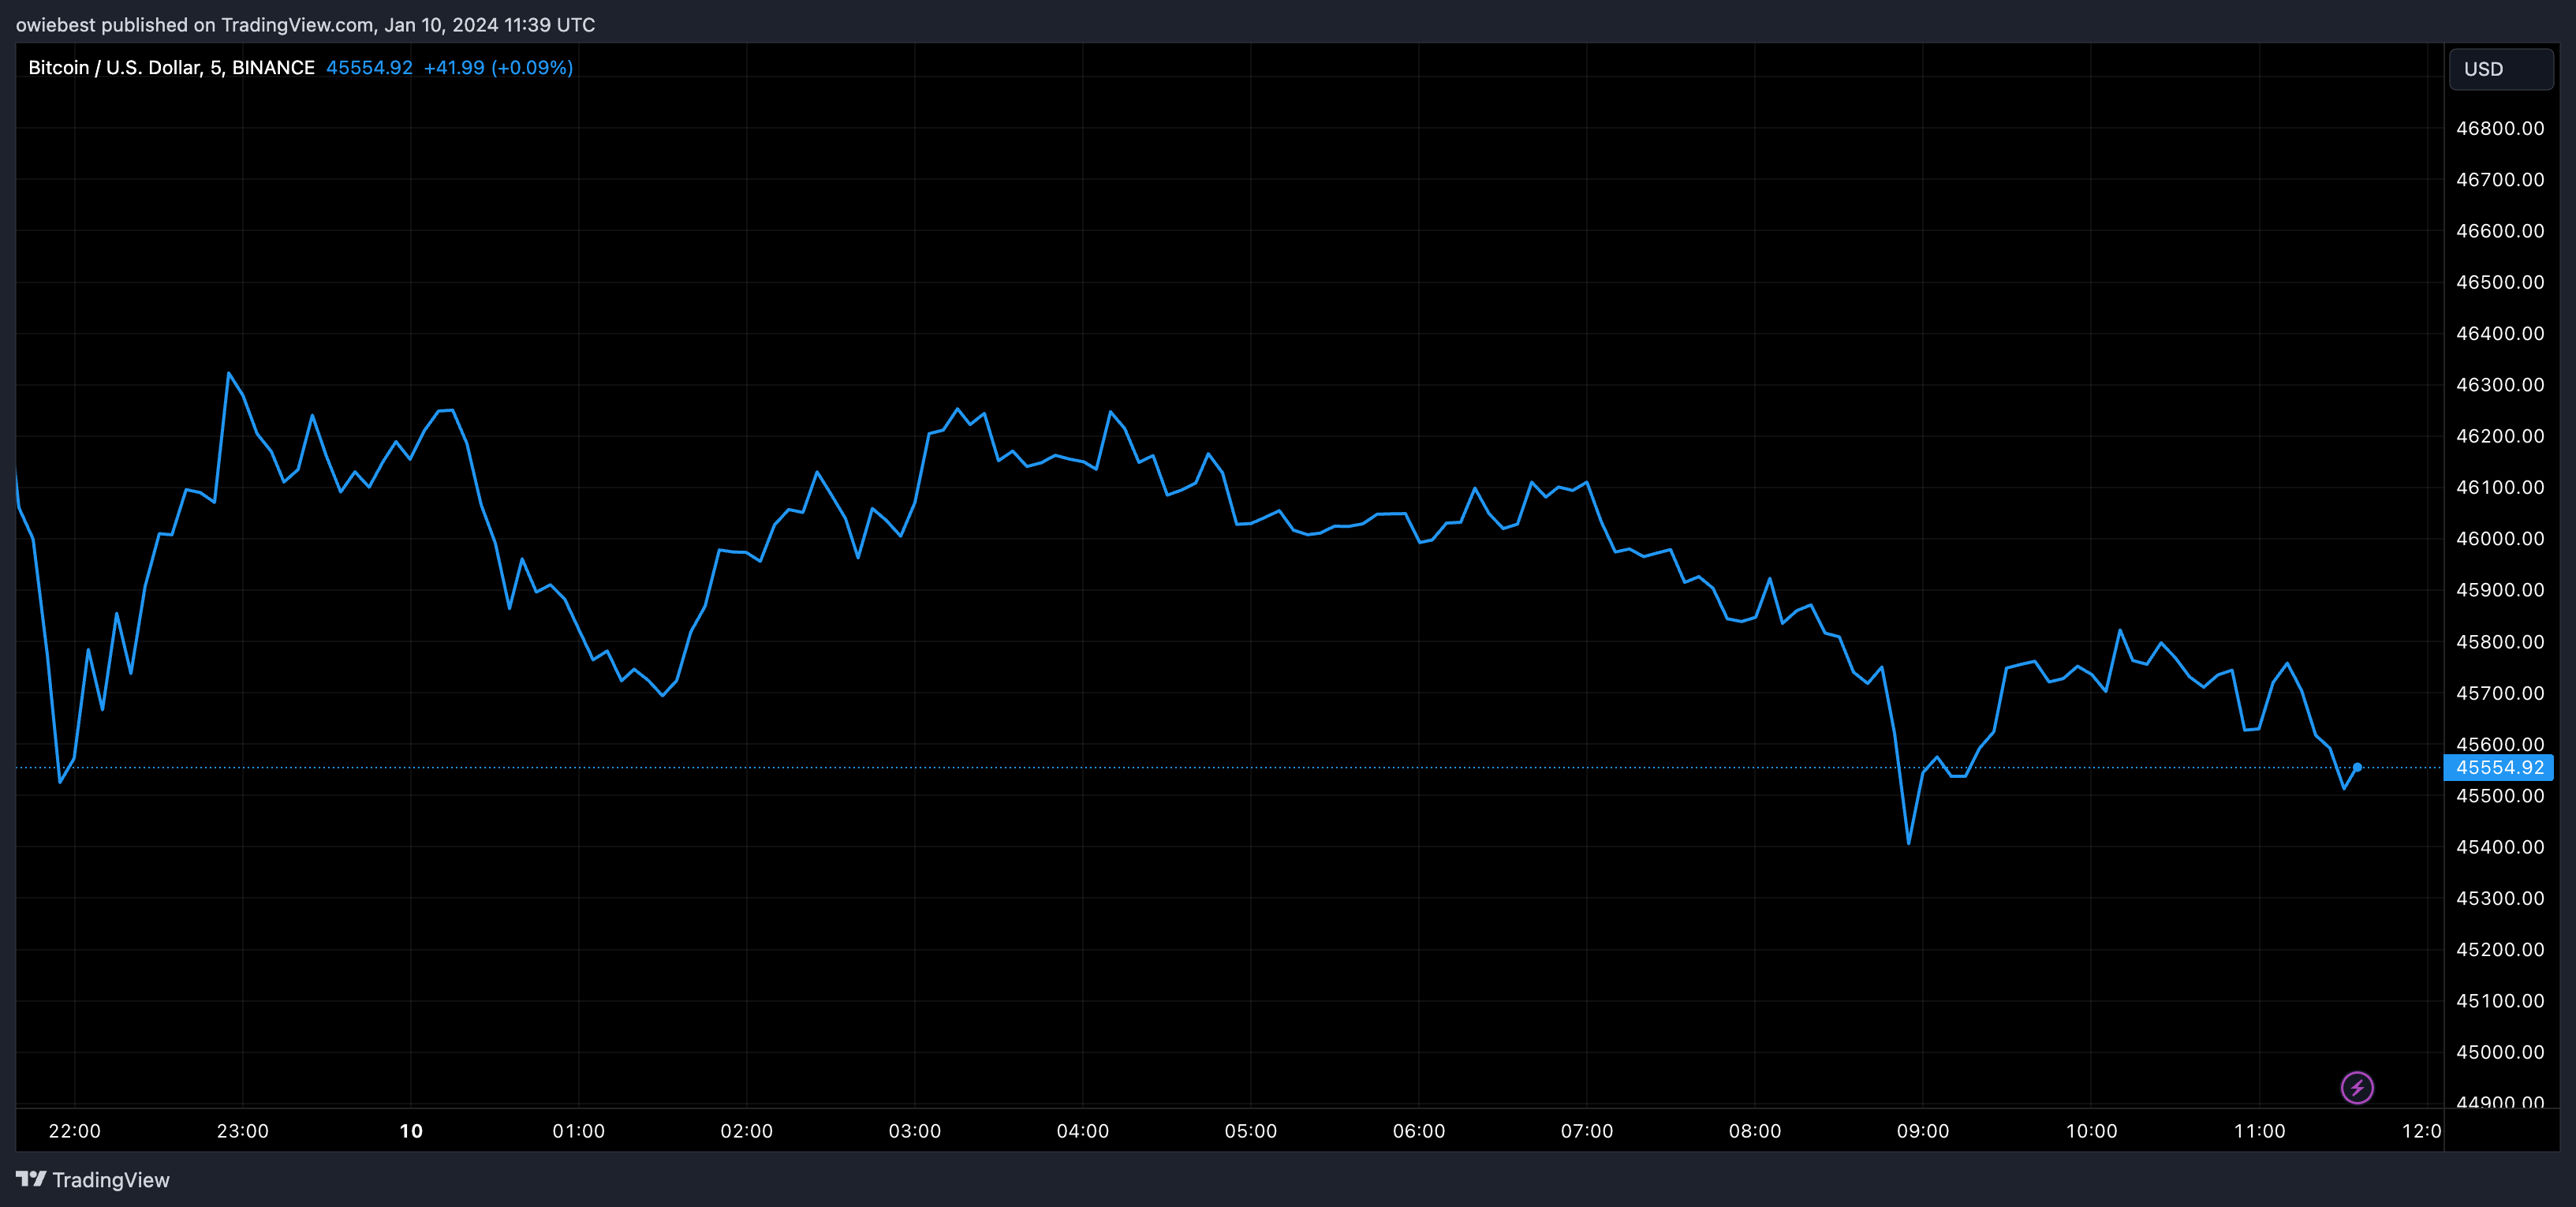
Task: Click the 12:00 label on the time axis
Action: pos(2424,1131)
